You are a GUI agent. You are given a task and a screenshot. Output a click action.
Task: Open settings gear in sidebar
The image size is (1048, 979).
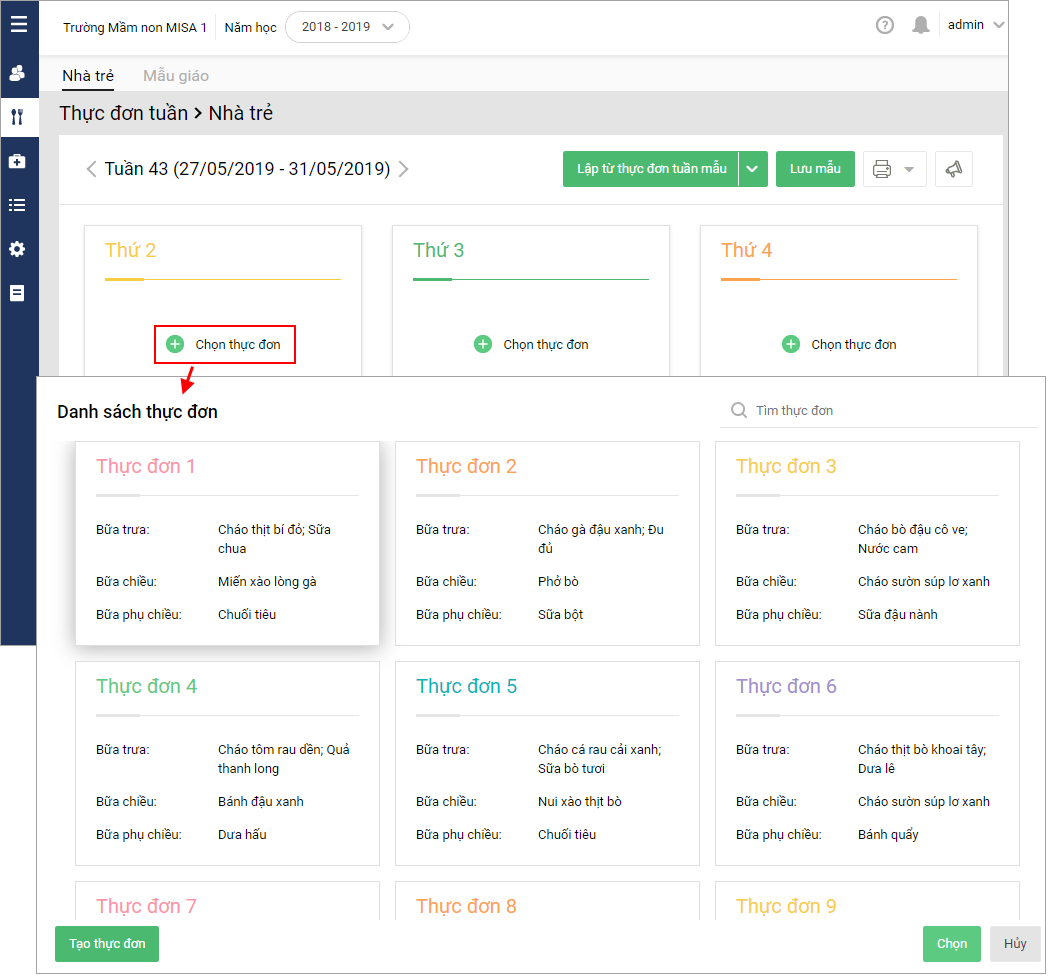(17, 249)
